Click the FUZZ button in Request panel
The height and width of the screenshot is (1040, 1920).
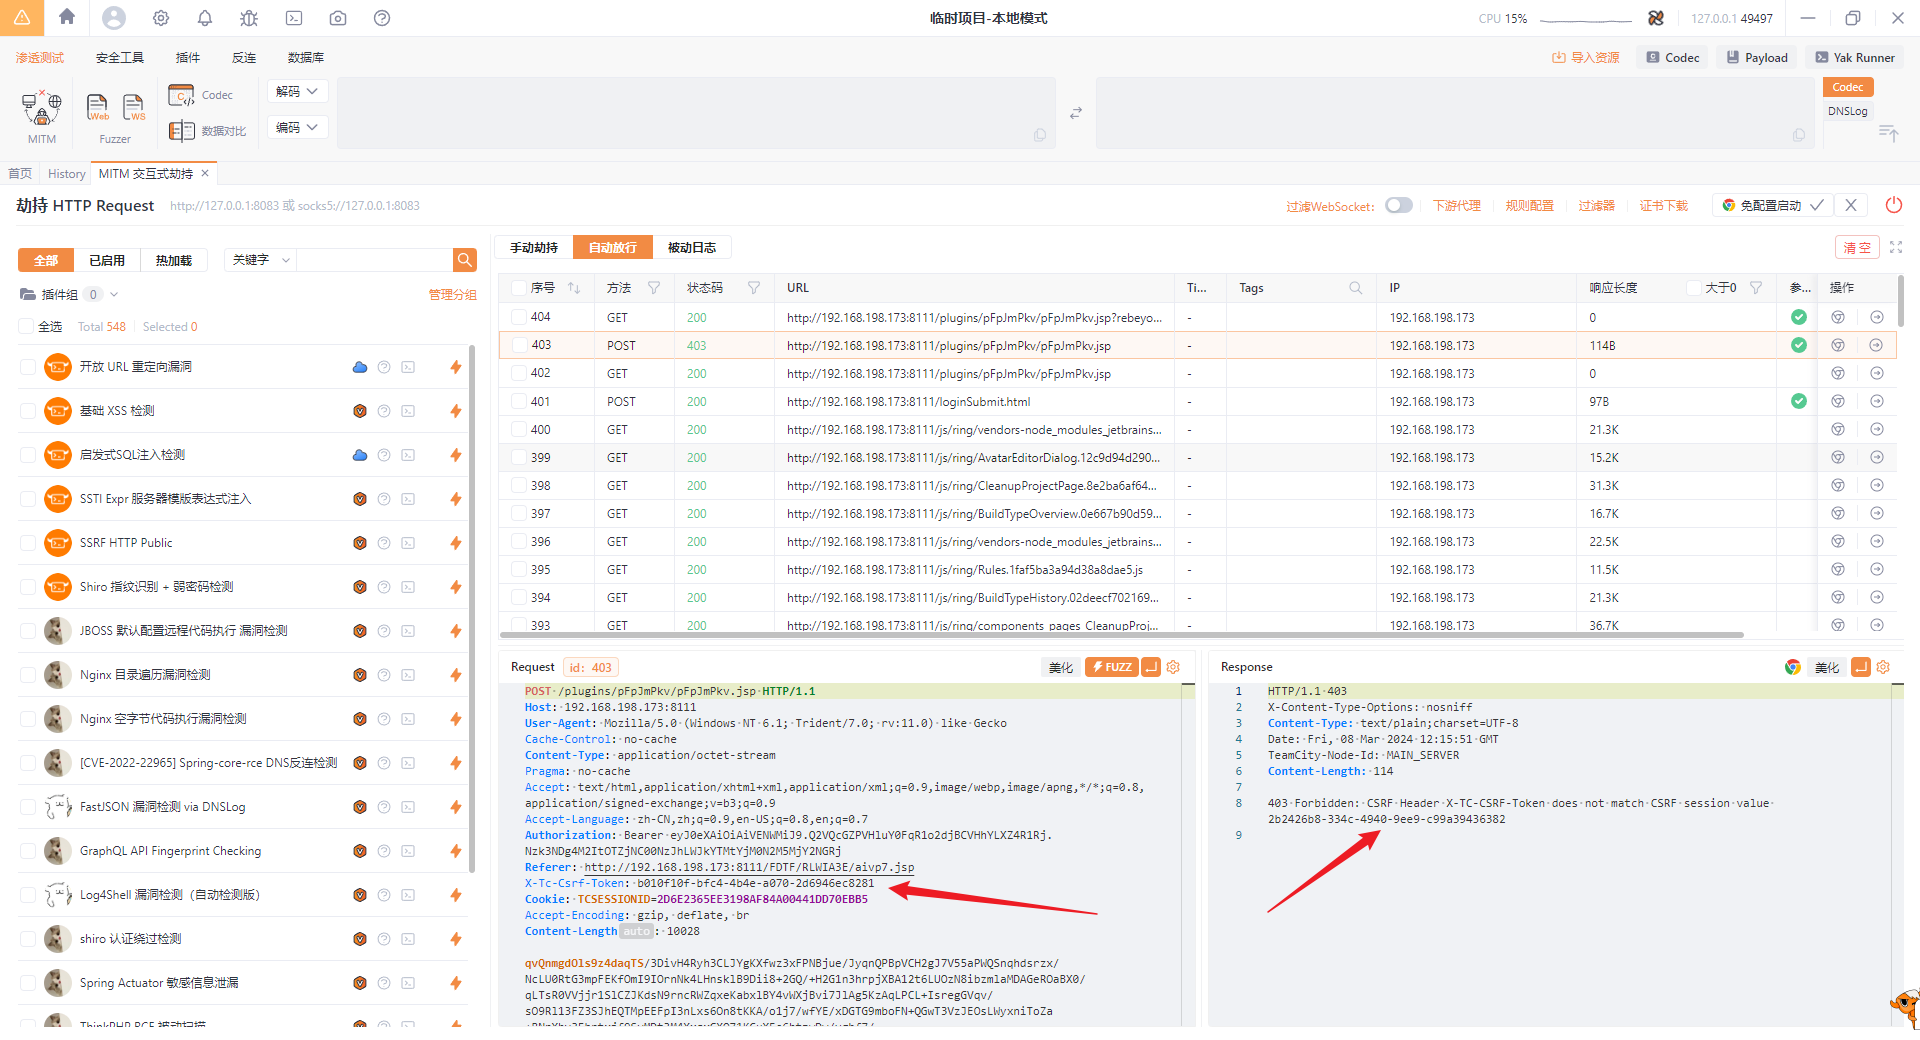(1111, 667)
